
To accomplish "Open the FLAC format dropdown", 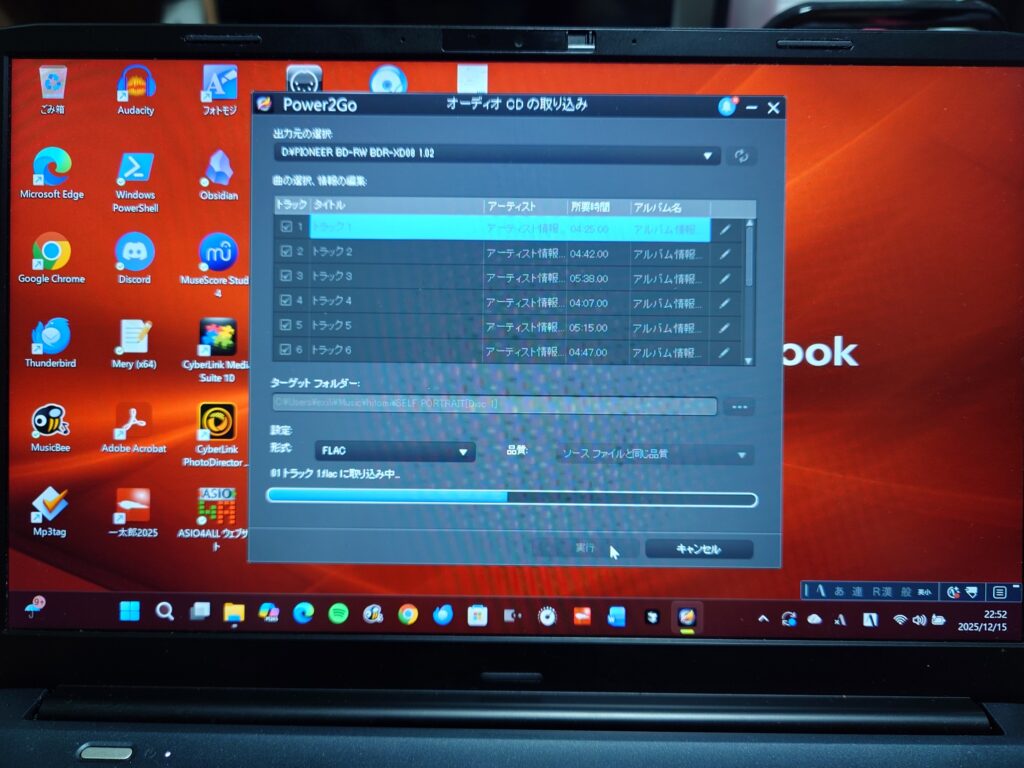I will coord(394,452).
